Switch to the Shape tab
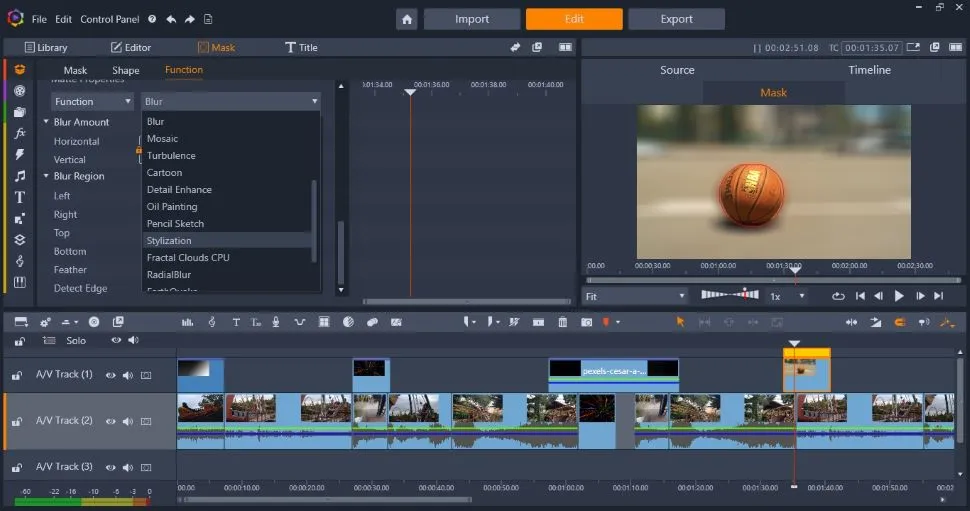Image resolution: width=970 pixels, height=511 pixels. (x=126, y=70)
